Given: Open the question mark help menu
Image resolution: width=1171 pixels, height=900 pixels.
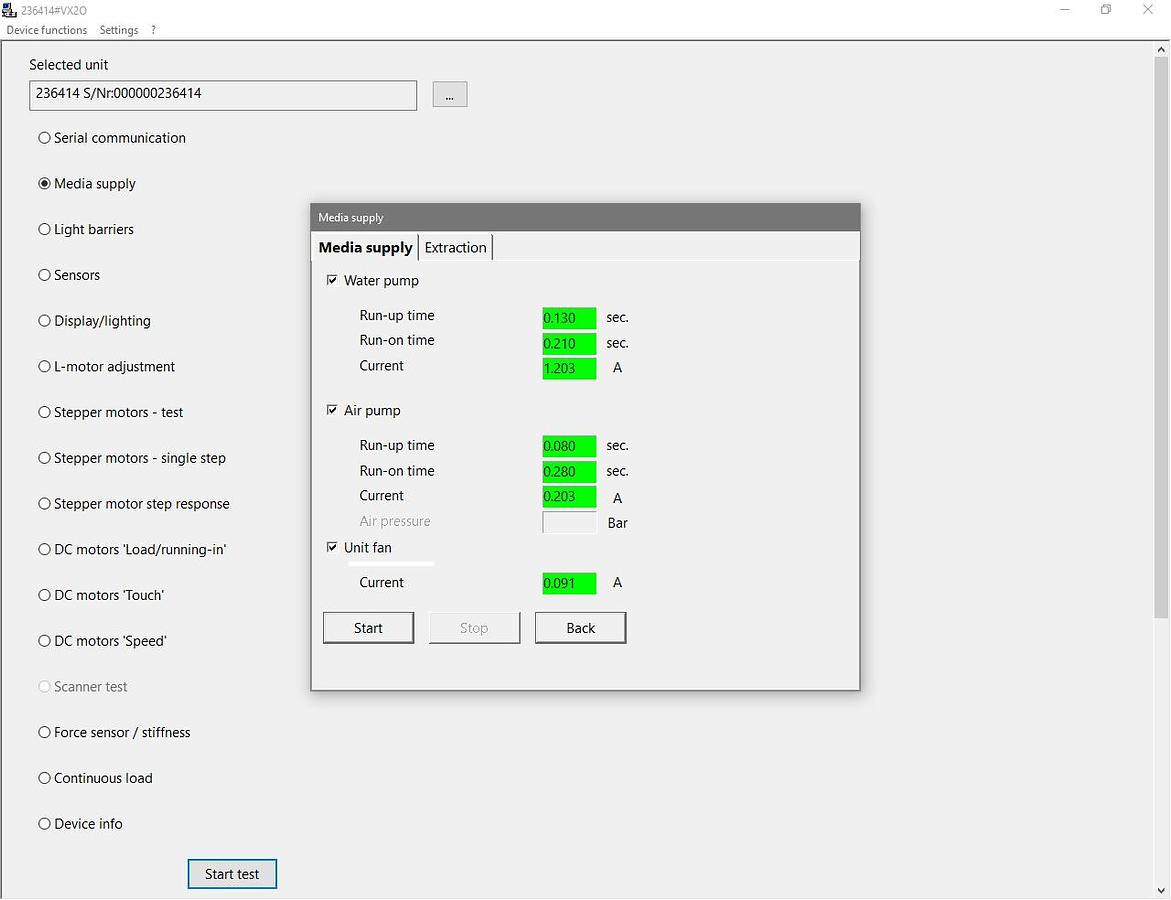Looking at the screenshot, I should click(153, 30).
